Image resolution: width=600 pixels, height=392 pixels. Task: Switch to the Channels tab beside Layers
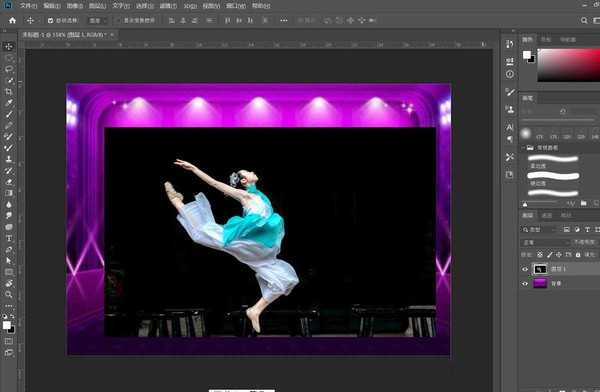tap(547, 215)
